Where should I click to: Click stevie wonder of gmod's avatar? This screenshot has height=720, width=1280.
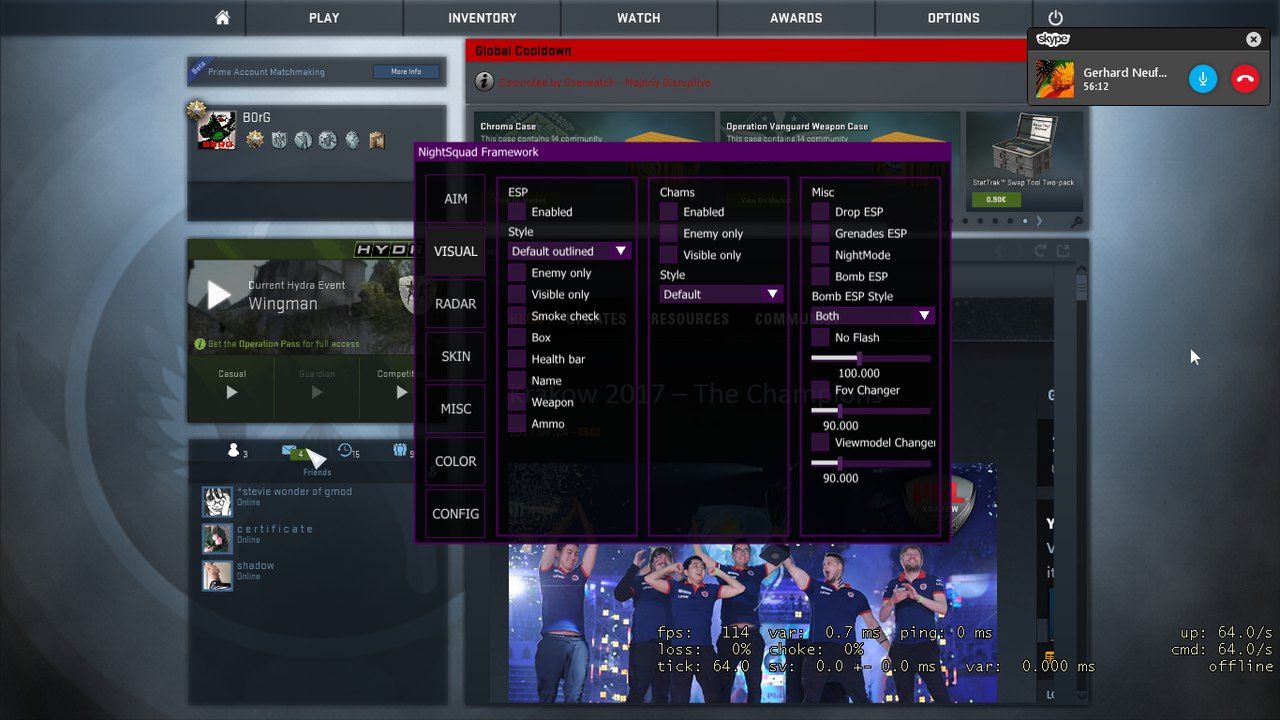coord(217,502)
